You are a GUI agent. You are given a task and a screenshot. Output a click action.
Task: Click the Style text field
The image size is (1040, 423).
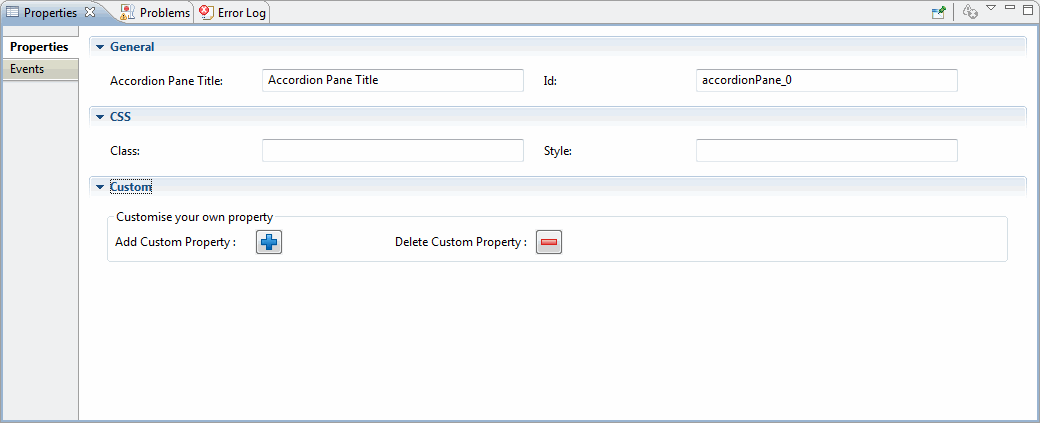pyautogui.click(x=826, y=151)
